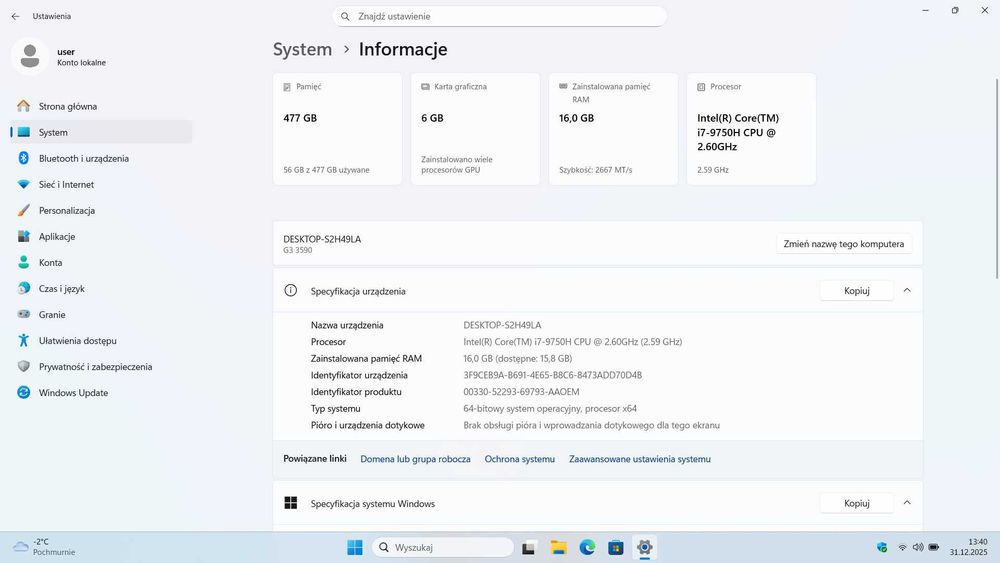Screen dimensions: 1000x563
Task: Open Zaawansowane ustawienia systemu link
Action: (640, 459)
